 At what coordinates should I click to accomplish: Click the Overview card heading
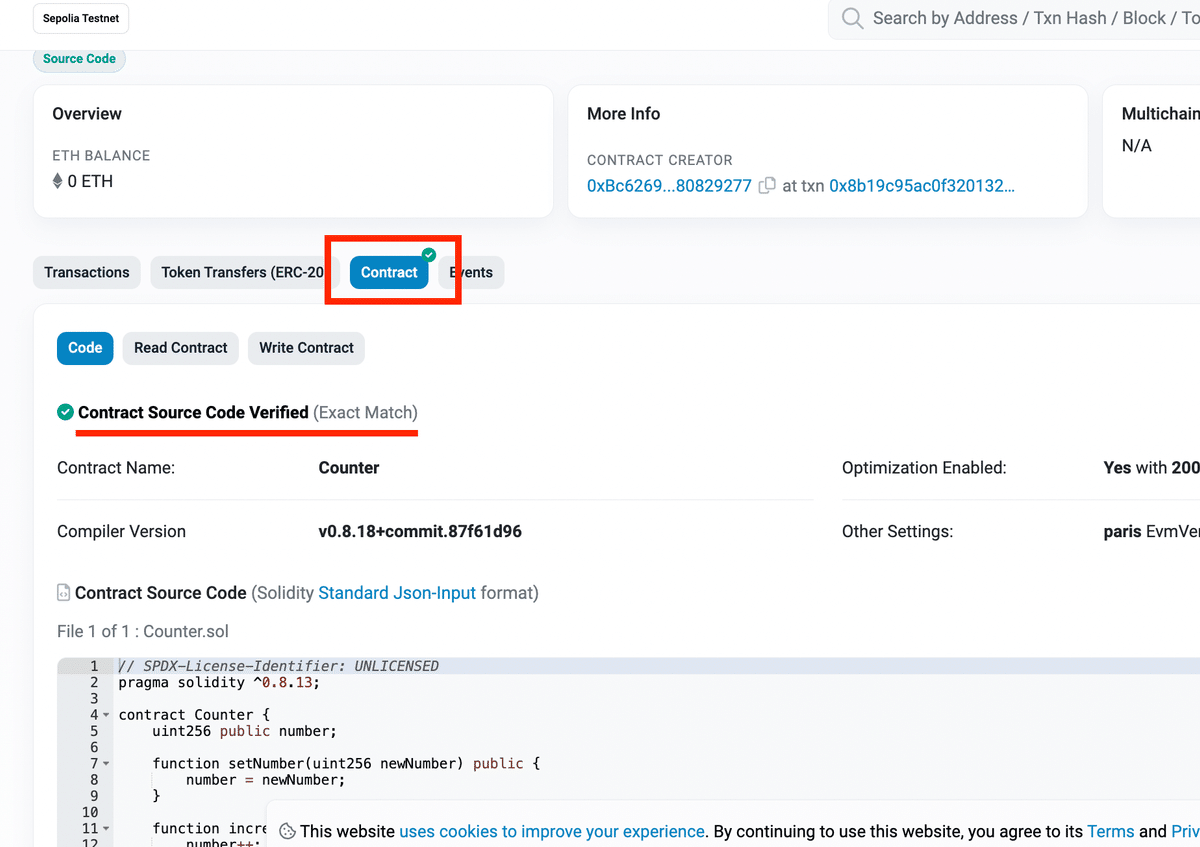[87, 114]
